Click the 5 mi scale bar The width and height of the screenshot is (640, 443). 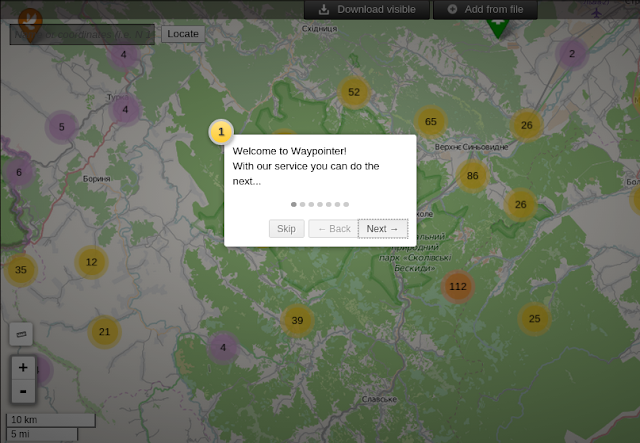[x=42, y=434]
